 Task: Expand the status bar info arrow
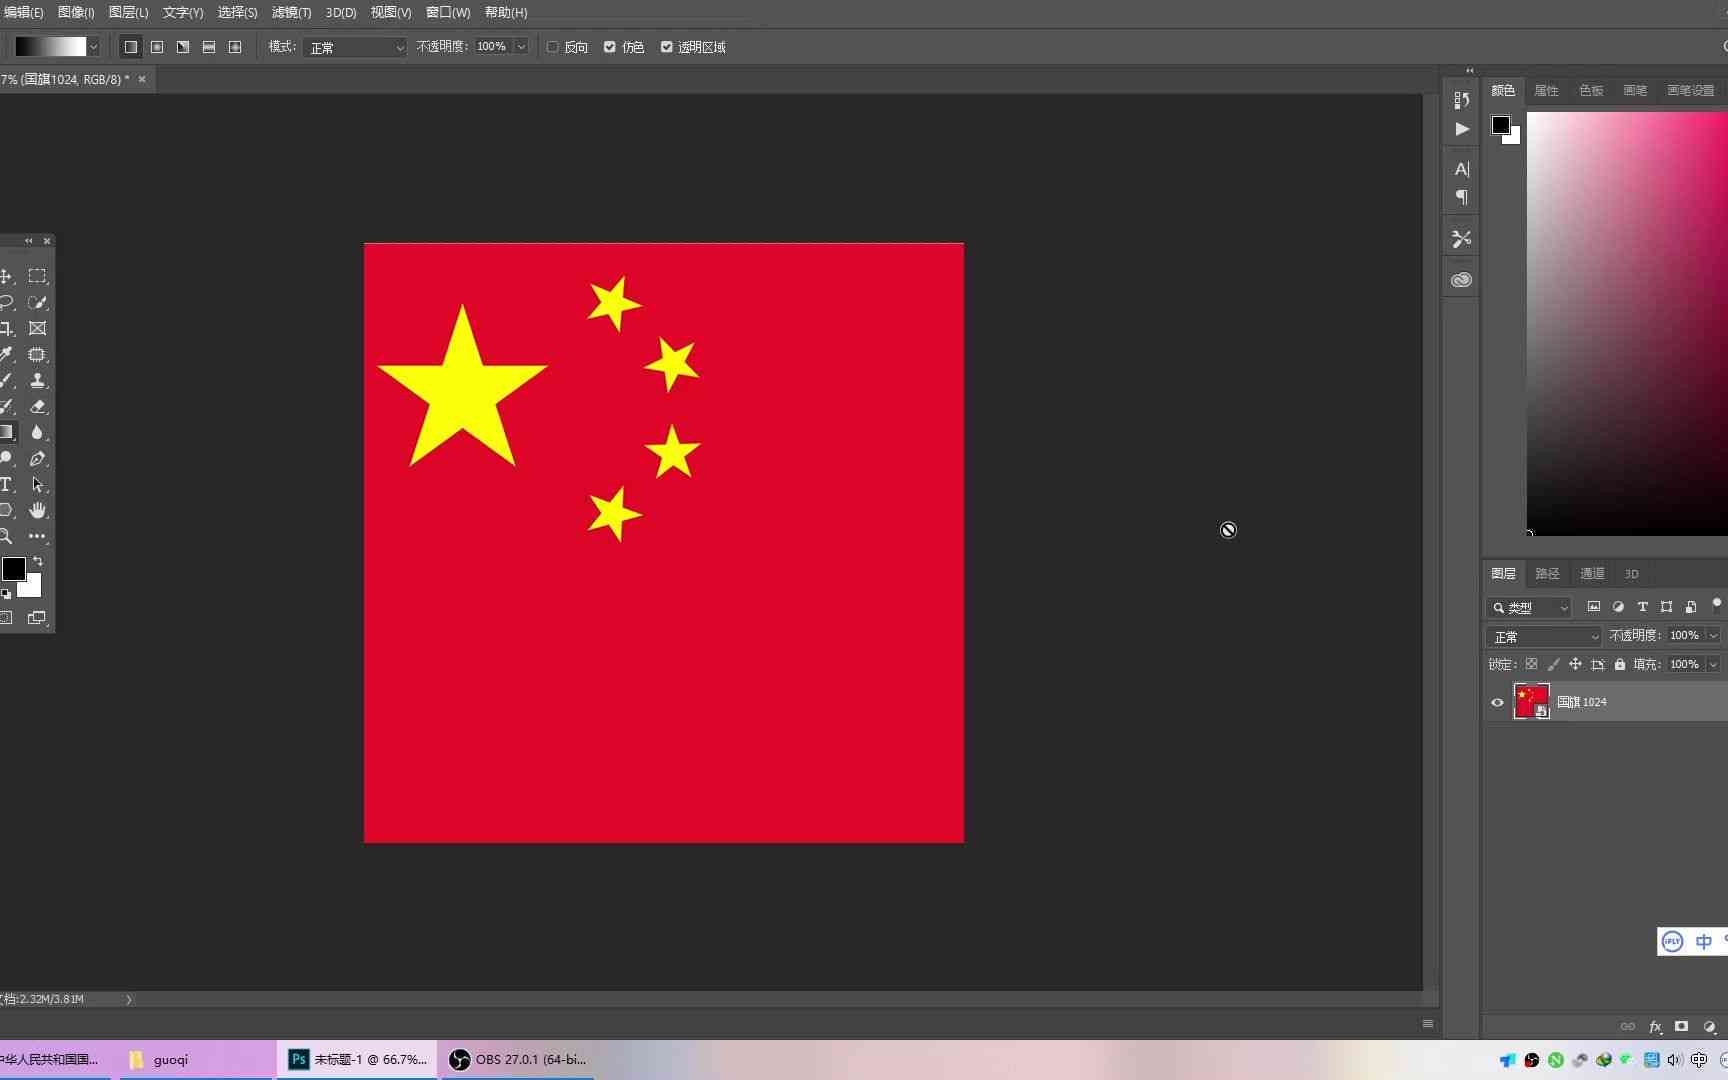(x=129, y=999)
